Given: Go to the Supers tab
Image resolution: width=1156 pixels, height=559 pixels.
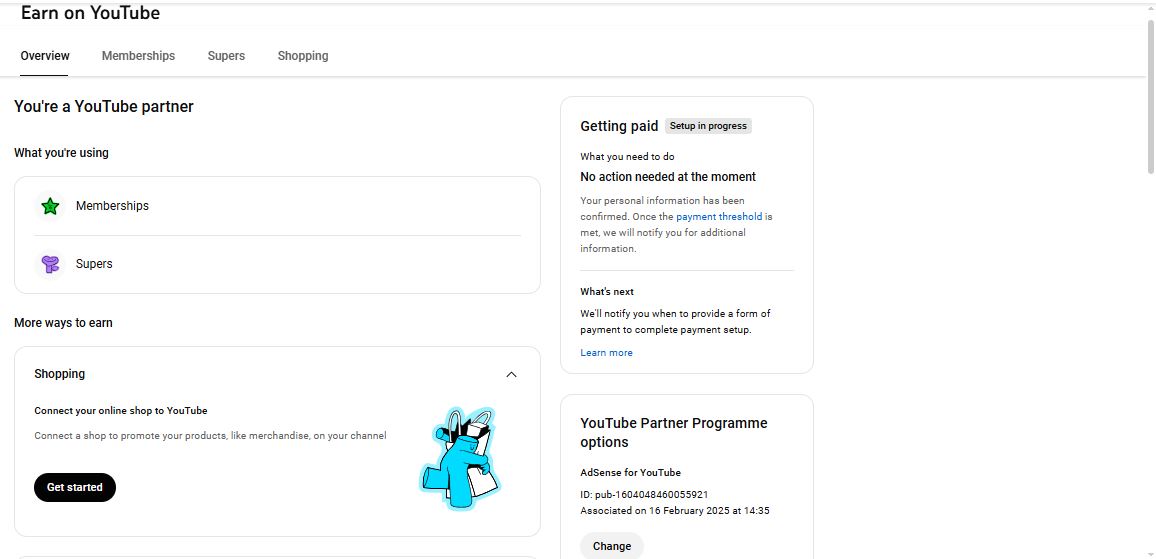Looking at the screenshot, I should 226,56.
